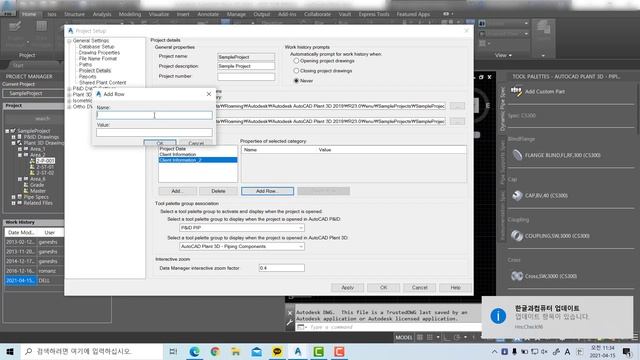Image resolution: width=640 pixels, height=360 pixels.
Task: Select the CAP,BV,40 palette icon
Action: [x=517, y=196]
